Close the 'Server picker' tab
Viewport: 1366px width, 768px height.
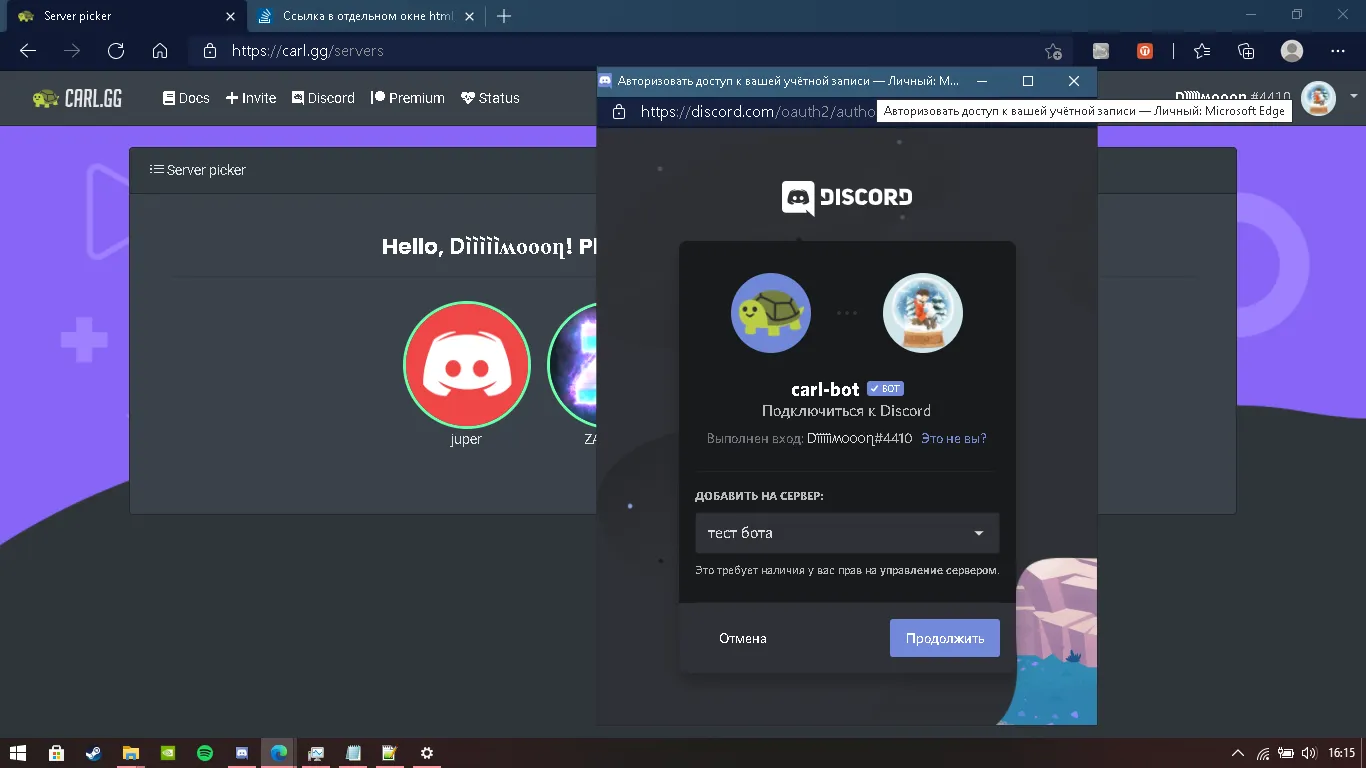click(x=230, y=16)
